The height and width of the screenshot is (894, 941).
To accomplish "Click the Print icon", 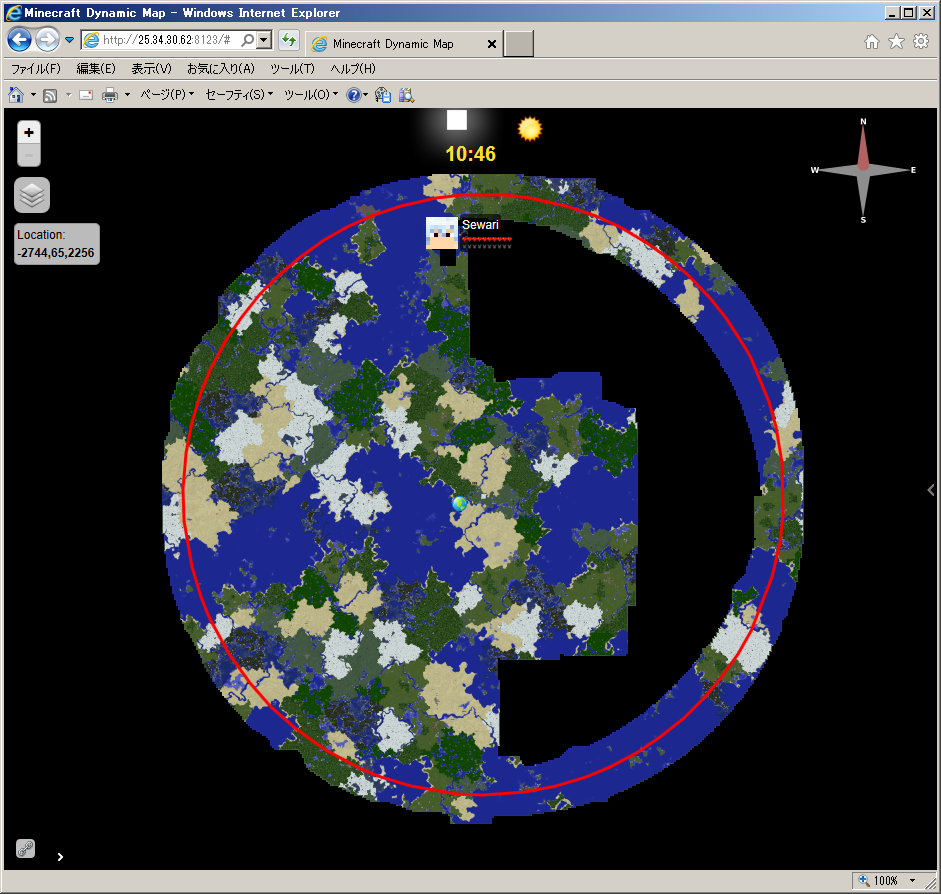I will tap(110, 95).
